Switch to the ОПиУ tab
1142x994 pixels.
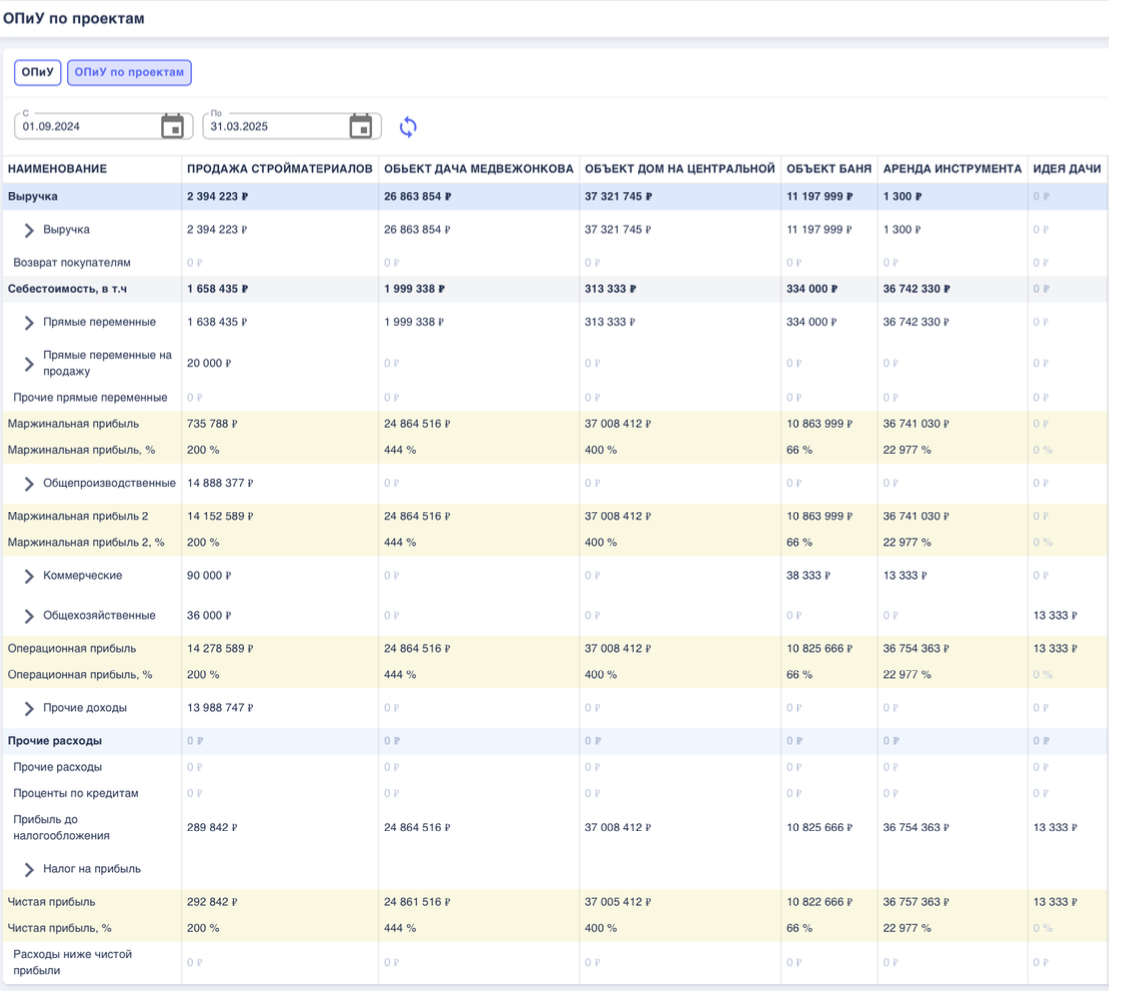(38, 73)
